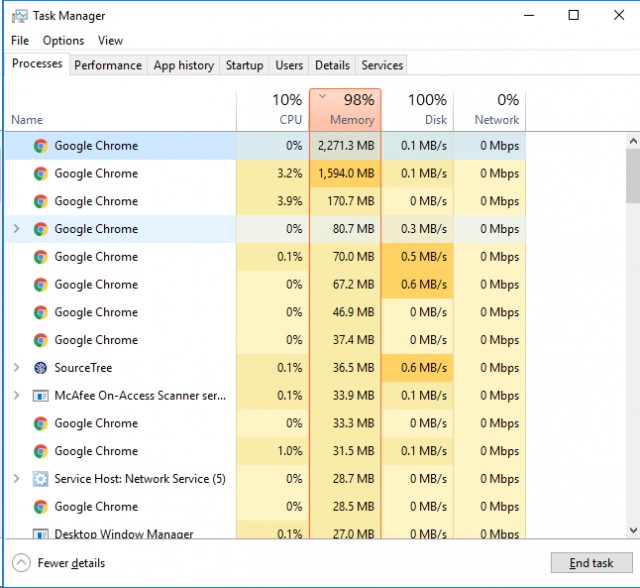
Task: Click the Chrome icon in the 80.7 MB row
Action: click(40, 229)
